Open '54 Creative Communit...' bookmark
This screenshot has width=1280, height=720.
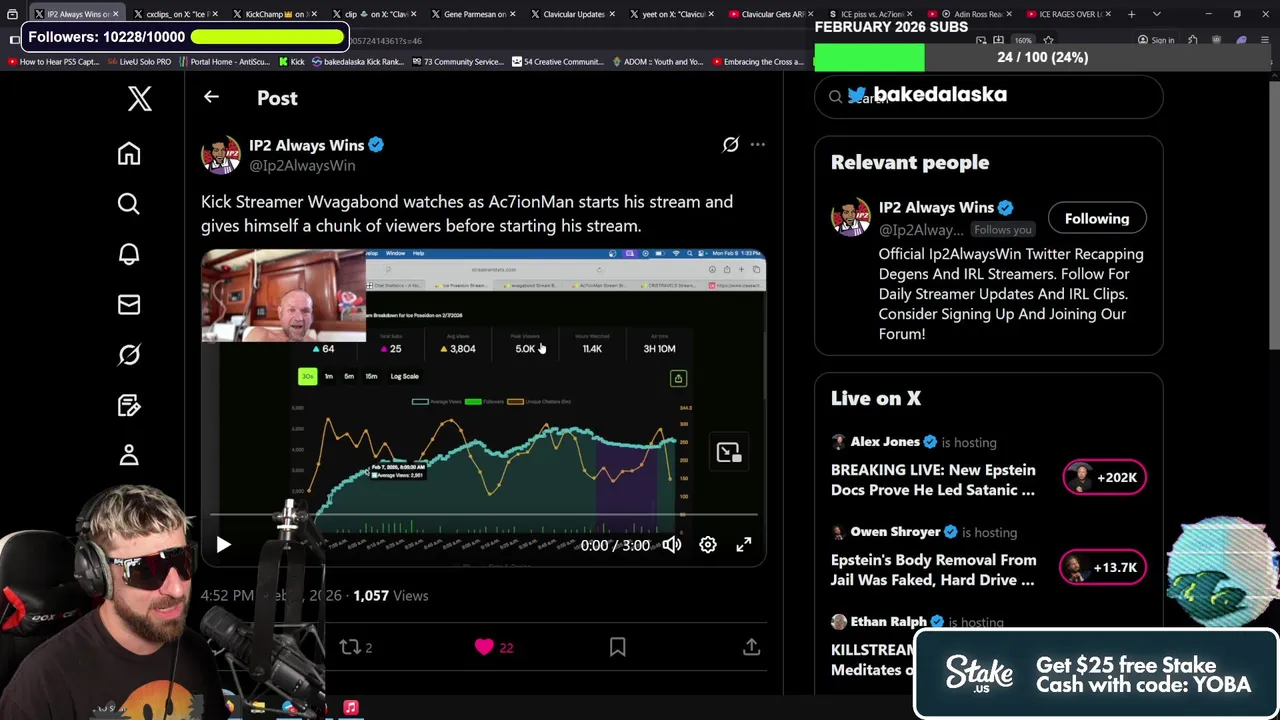click(x=557, y=62)
